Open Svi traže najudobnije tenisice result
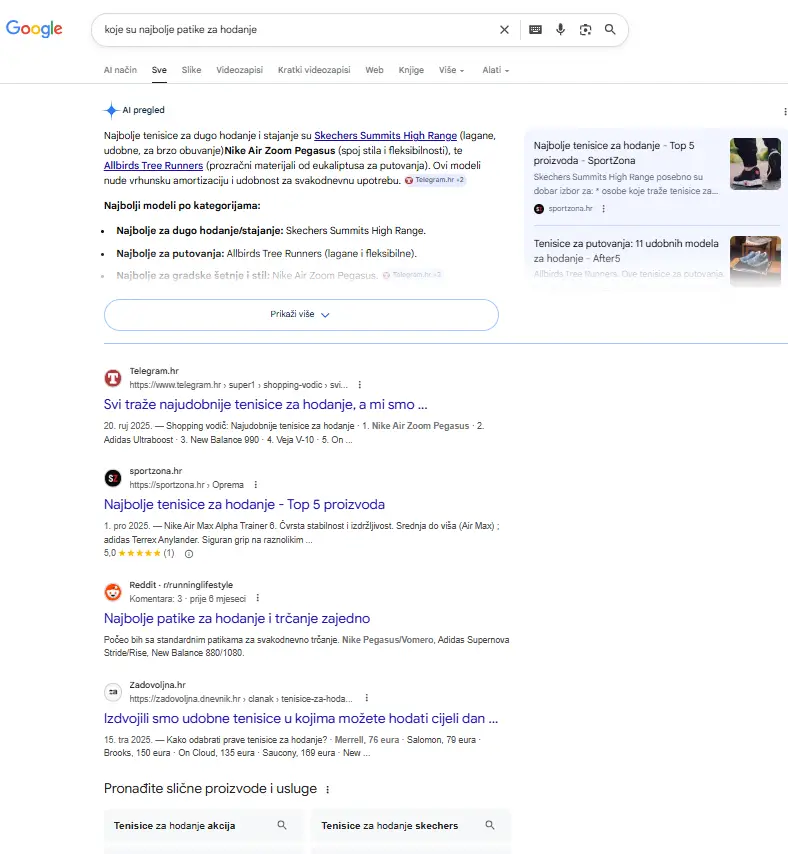The height and width of the screenshot is (854, 788). (266, 405)
